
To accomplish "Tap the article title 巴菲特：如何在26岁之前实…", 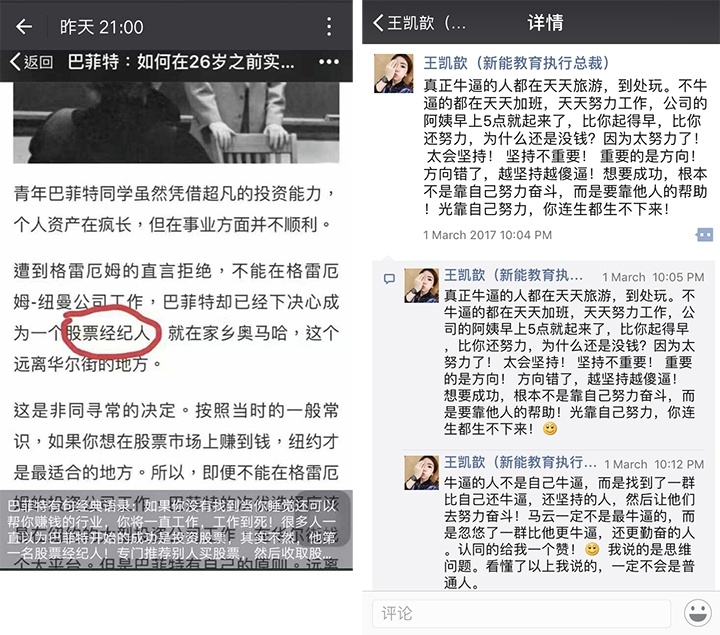I will coord(181,62).
